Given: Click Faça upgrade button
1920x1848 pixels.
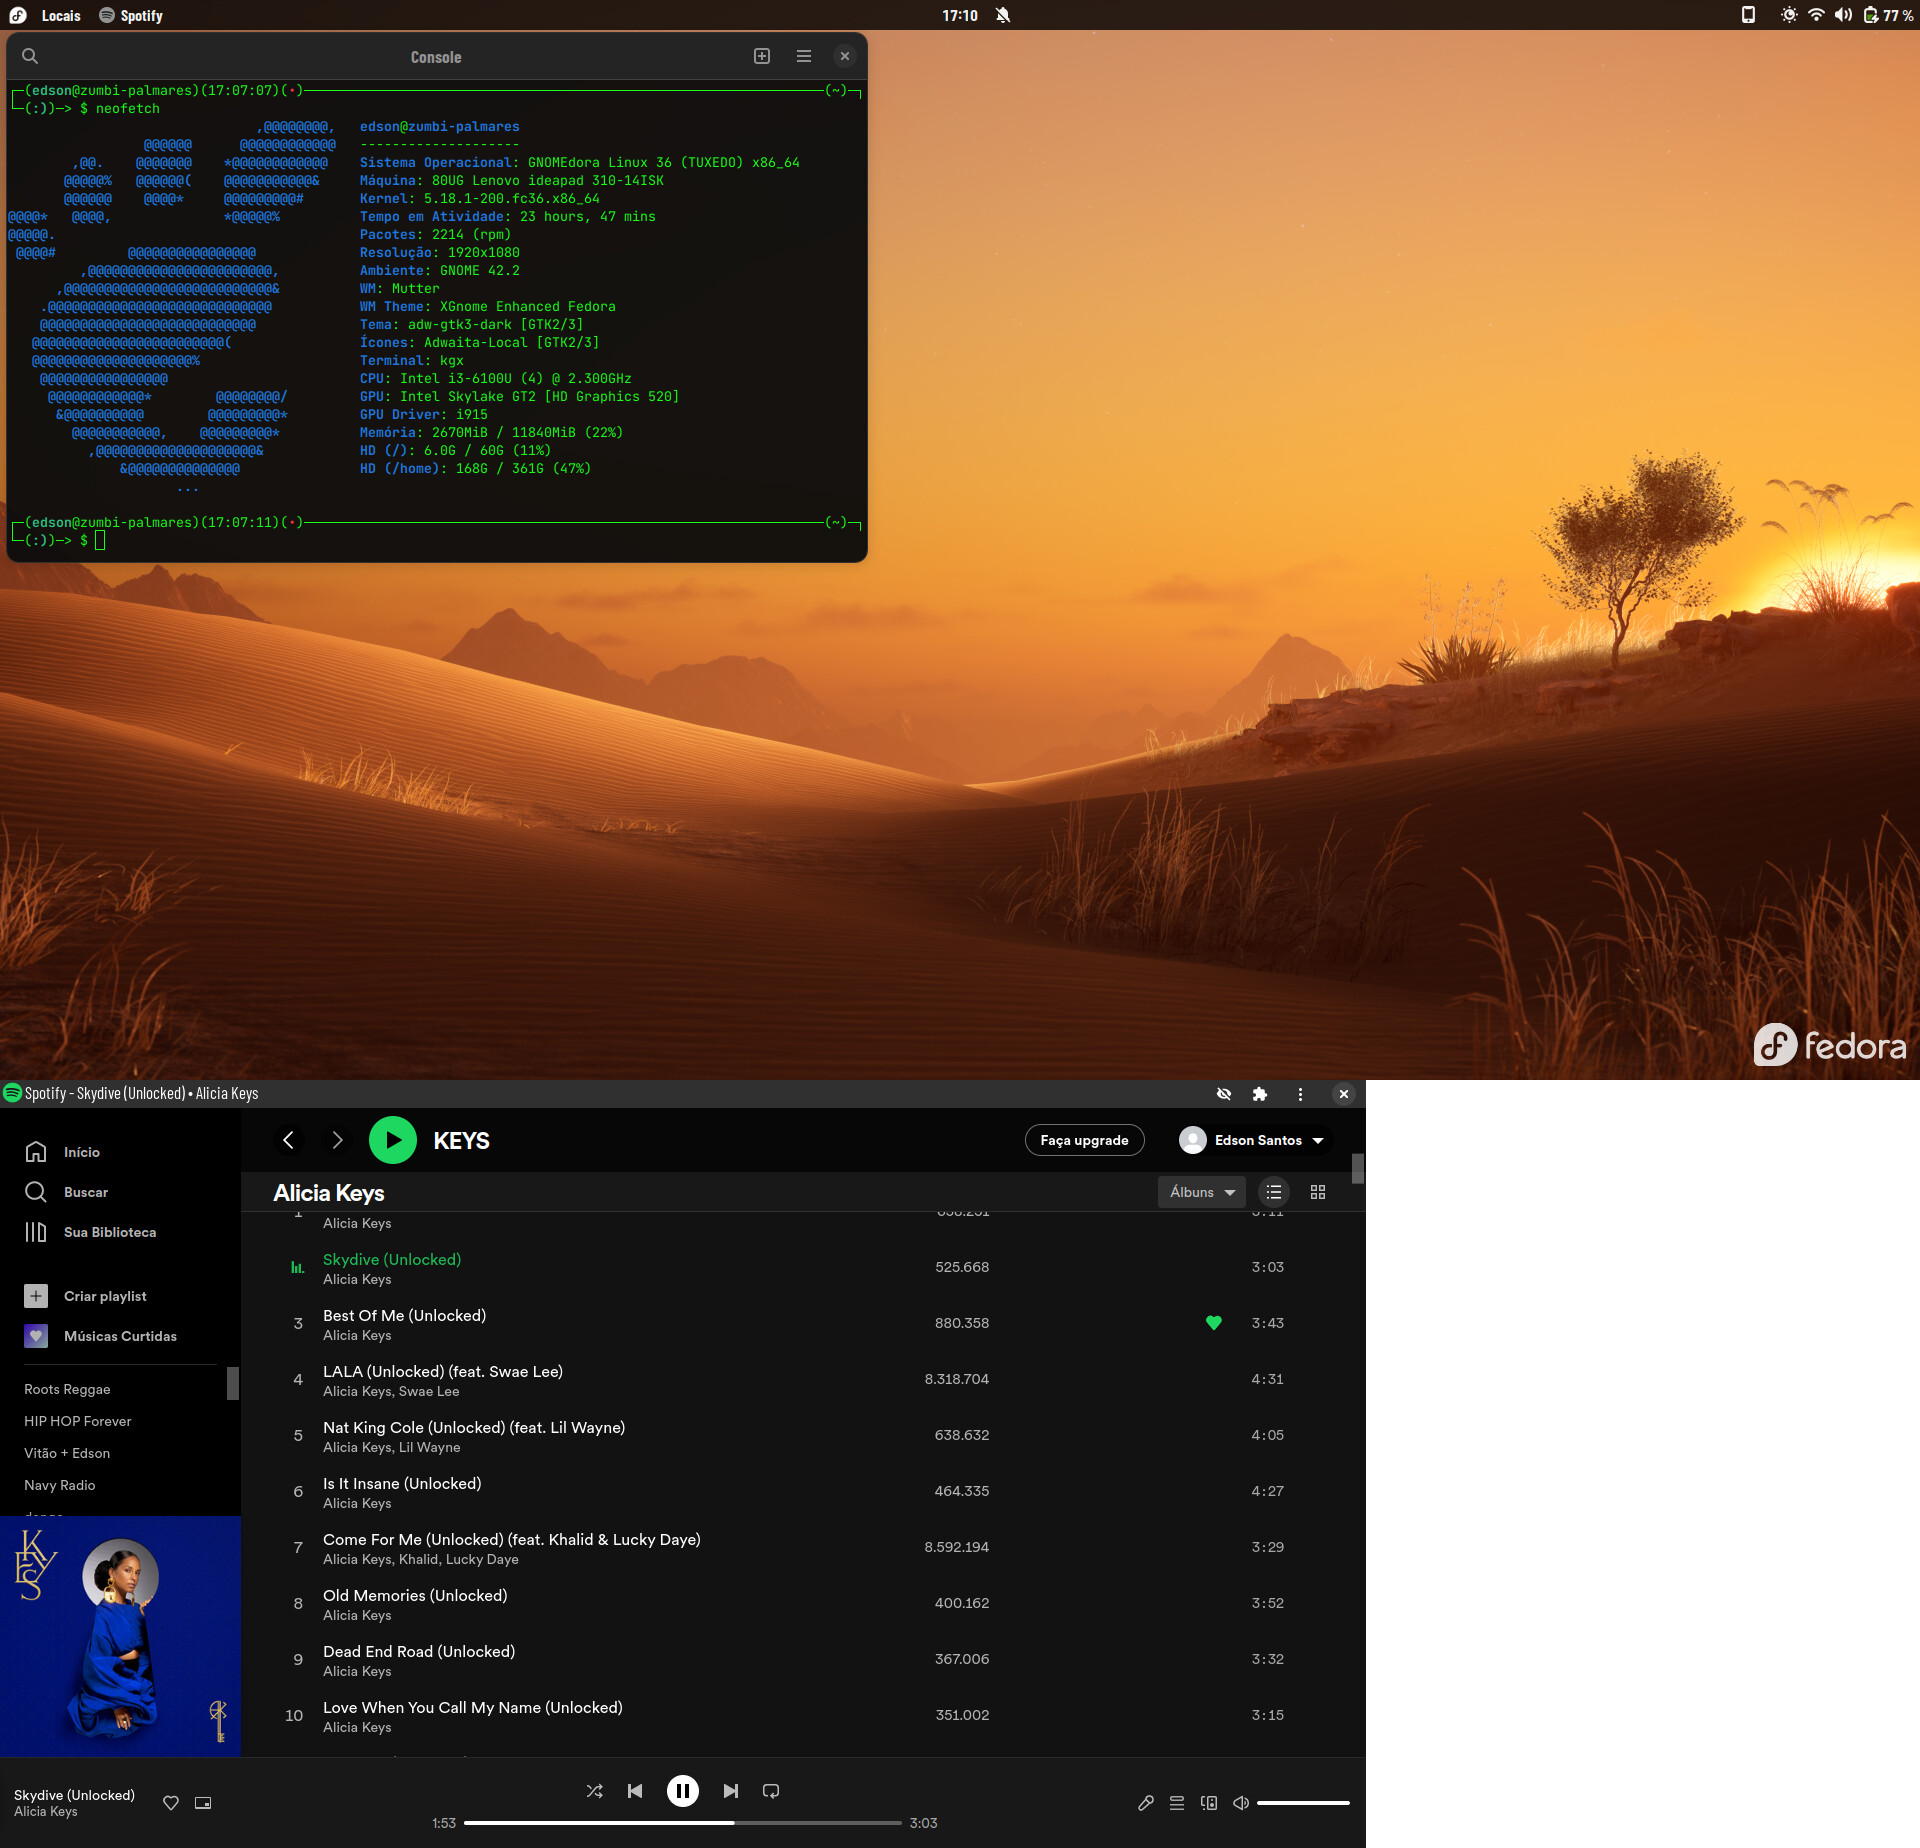Looking at the screenshot, I should (x=1084, y=1140).
